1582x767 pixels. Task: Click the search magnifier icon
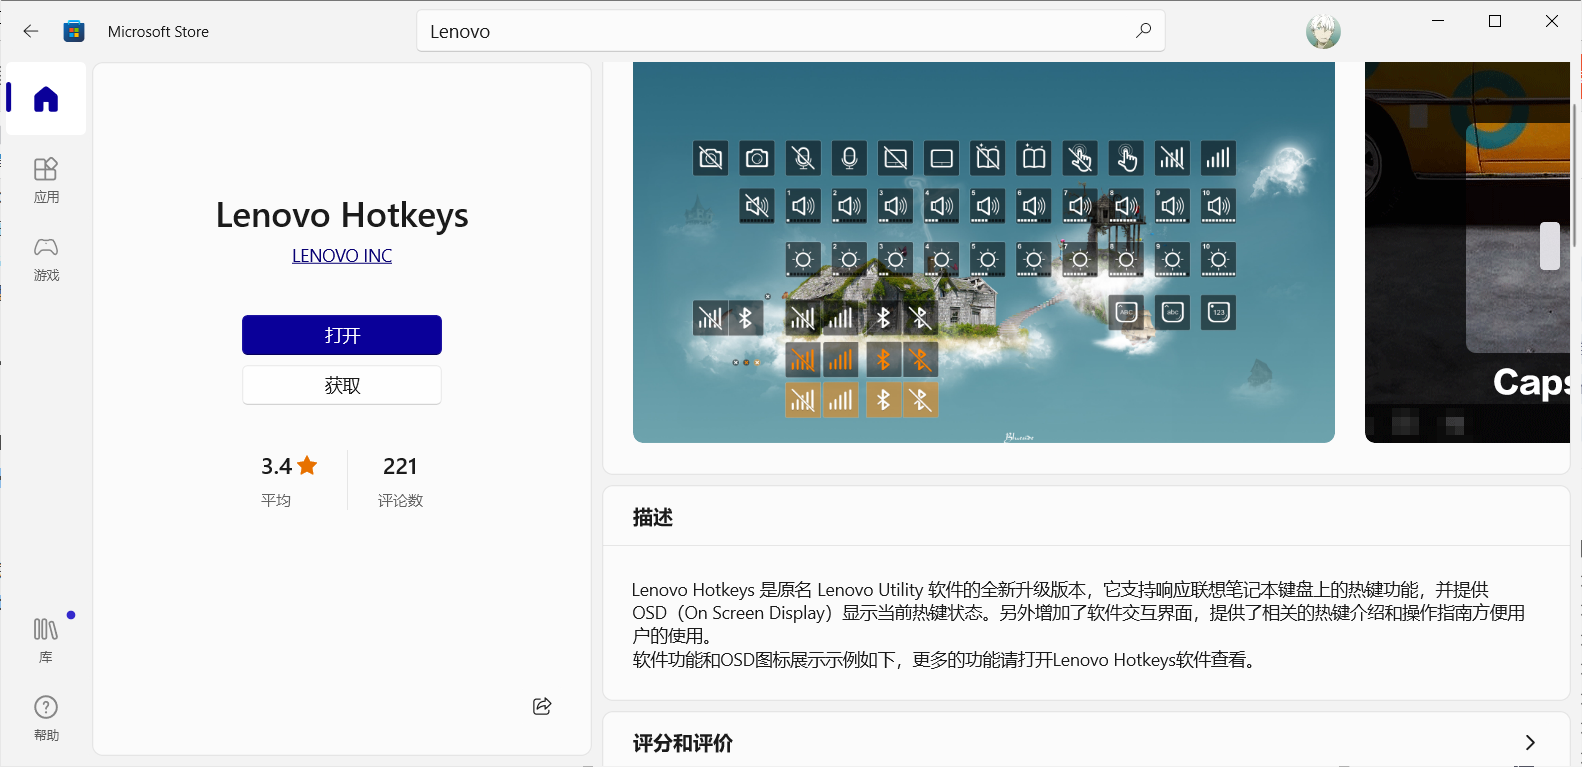pos(1143,31)
